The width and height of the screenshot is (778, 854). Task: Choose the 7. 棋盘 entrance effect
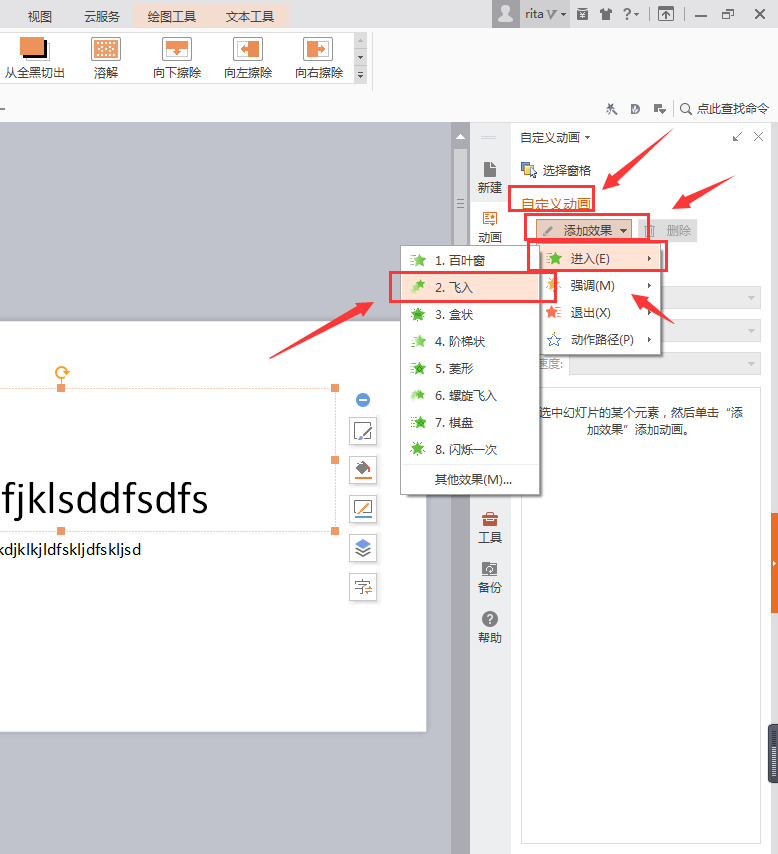(470, 422)
